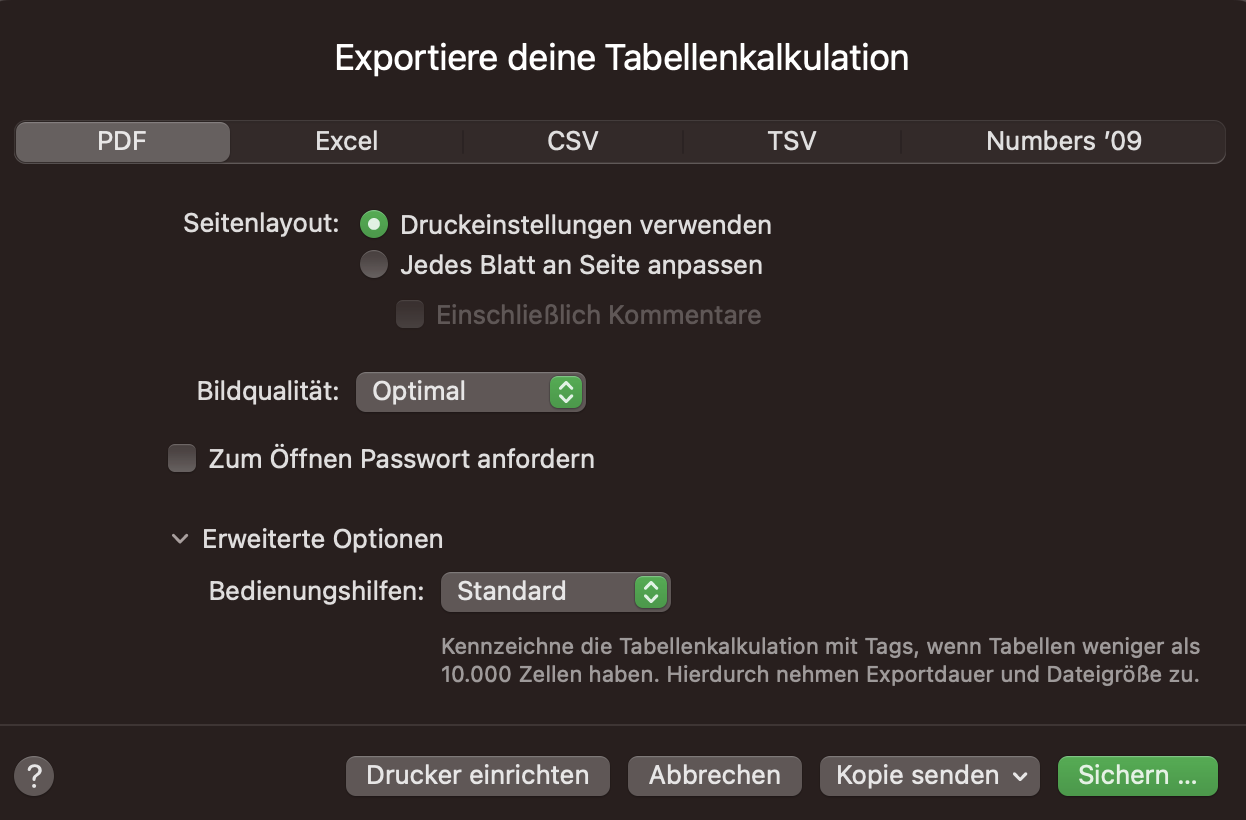Select the TSV export tab
This screenshot has width=1246, height=820.
tap(792, 142)
